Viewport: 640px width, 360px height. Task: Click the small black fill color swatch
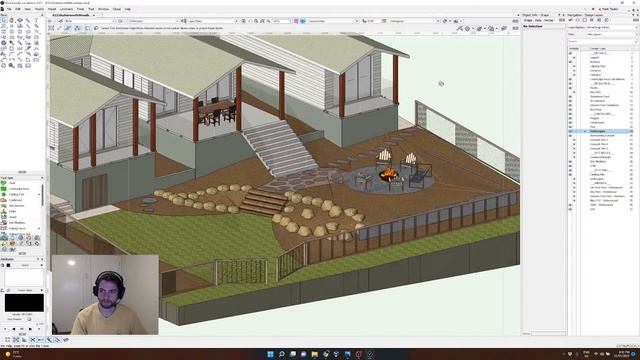8,265
